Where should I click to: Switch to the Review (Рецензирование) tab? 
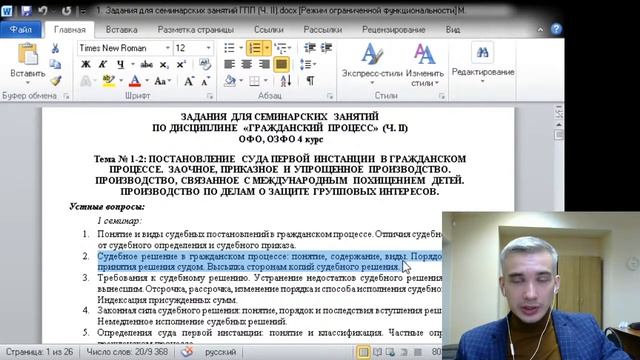[393, 30]
